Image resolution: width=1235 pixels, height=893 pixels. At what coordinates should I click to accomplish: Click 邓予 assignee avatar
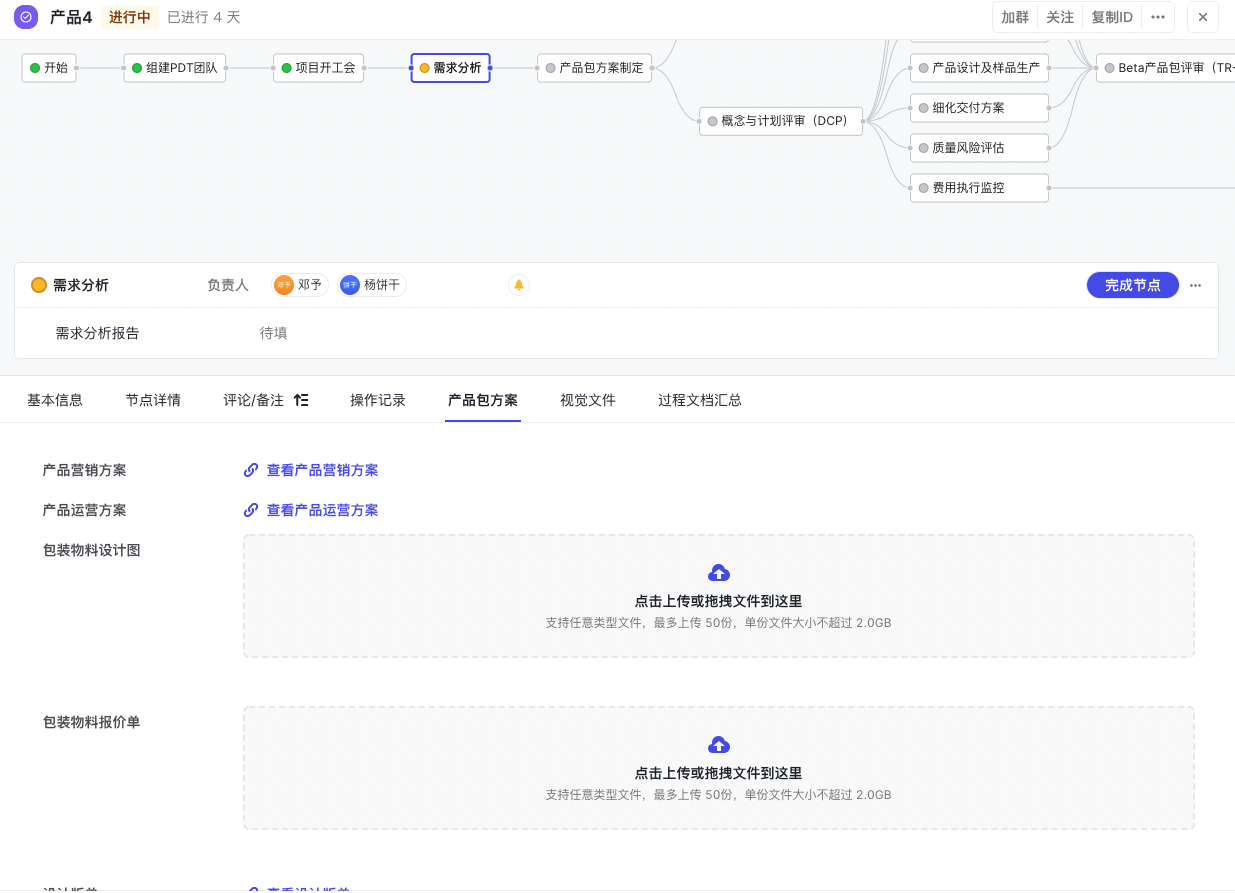tap(284, 285)
